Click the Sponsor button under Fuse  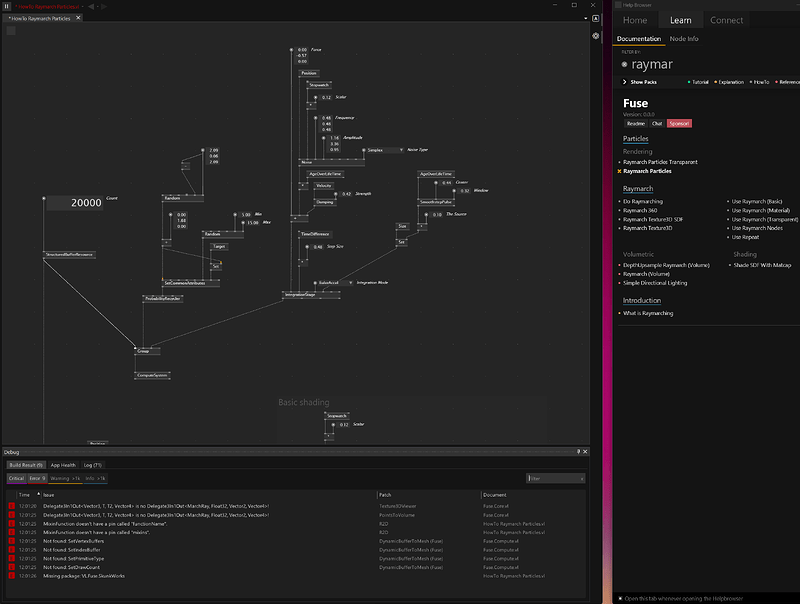point(679,123)
